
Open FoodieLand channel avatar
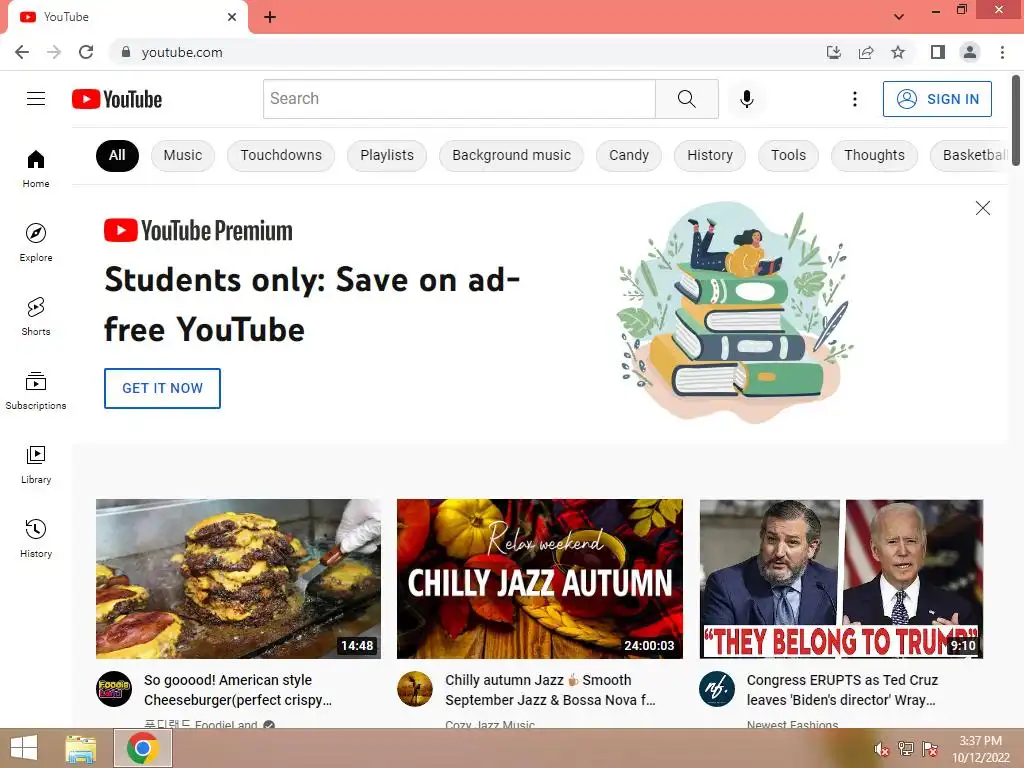[x=114, y=689]
